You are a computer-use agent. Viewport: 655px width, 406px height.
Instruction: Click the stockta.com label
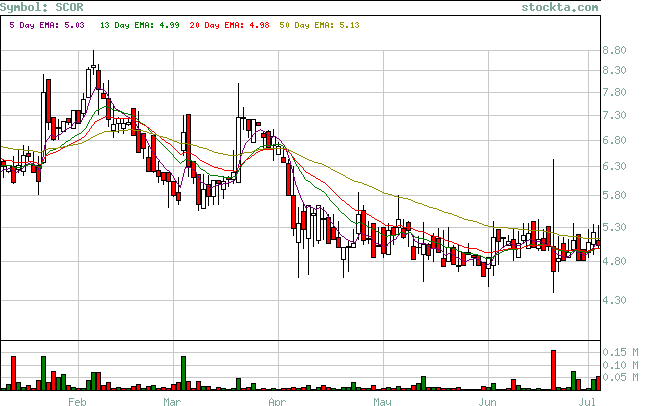click(560, 7)
